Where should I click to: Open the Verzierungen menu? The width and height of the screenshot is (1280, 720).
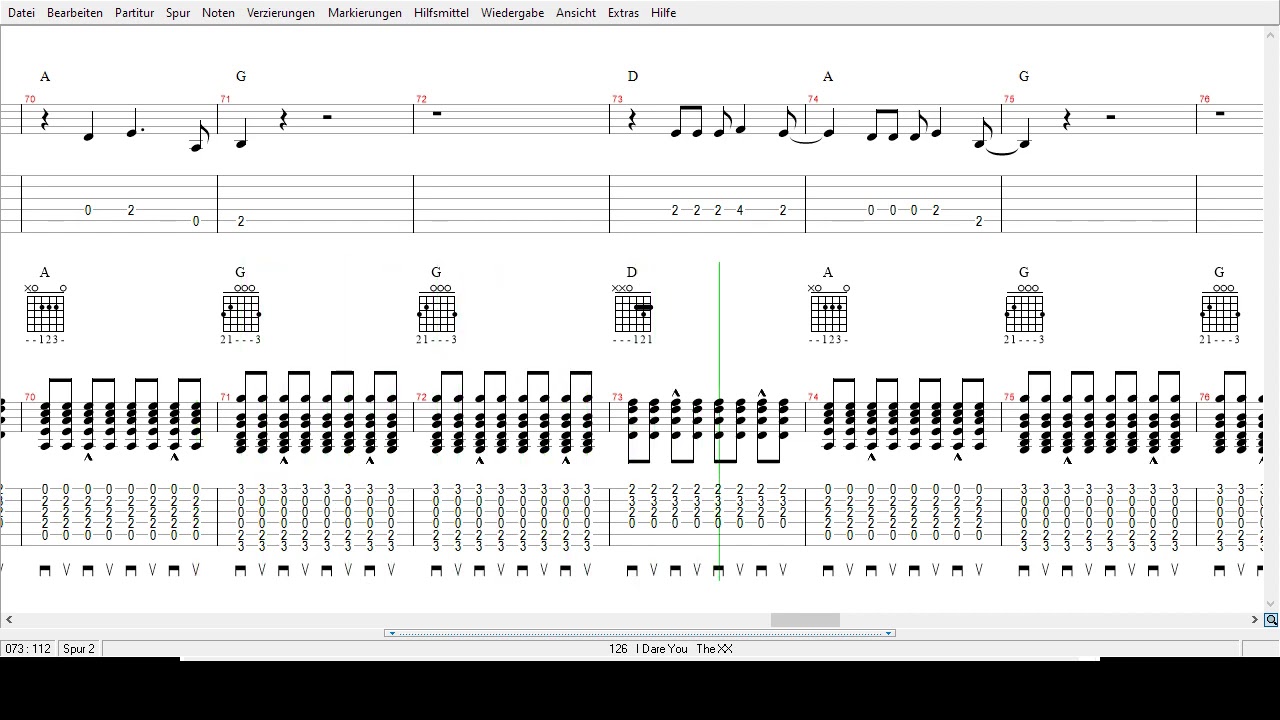coord(281,13)
